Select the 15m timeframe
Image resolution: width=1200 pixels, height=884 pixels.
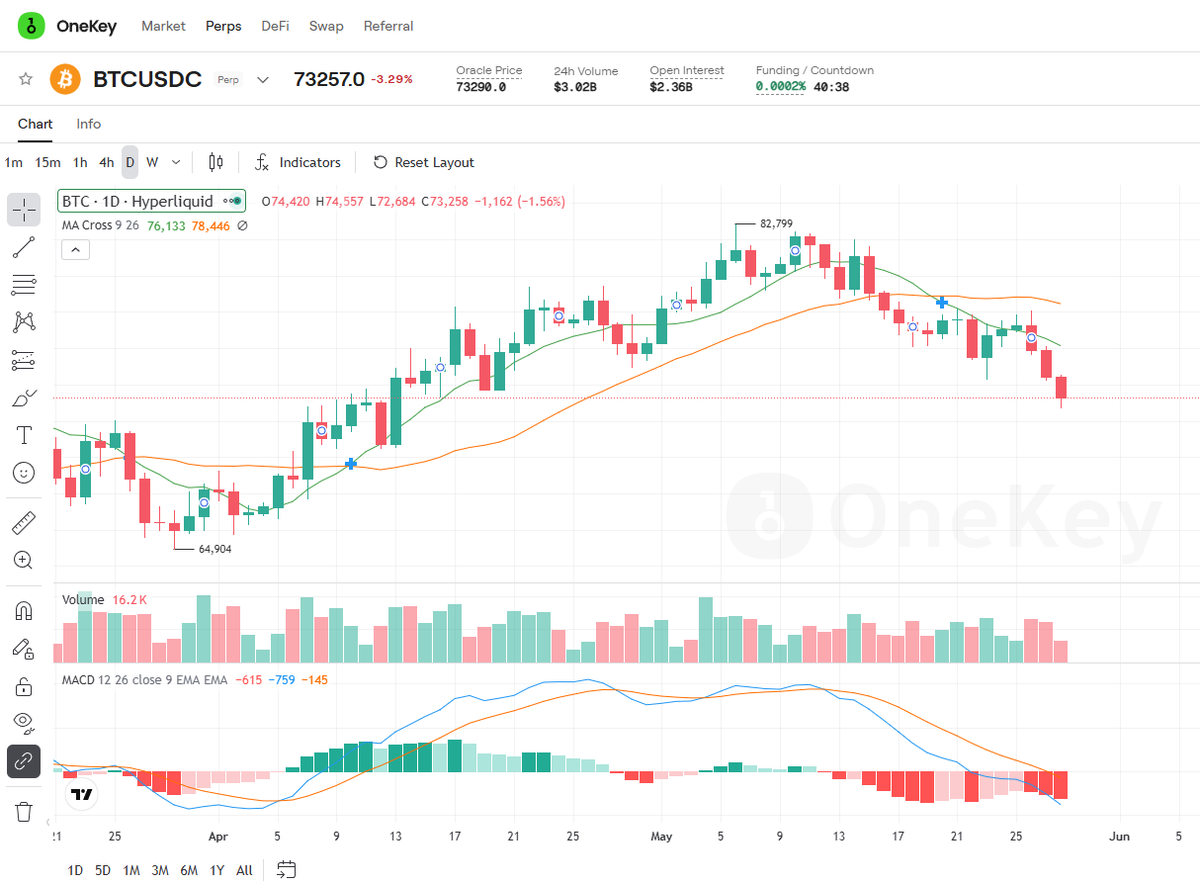tap(47, 162)
